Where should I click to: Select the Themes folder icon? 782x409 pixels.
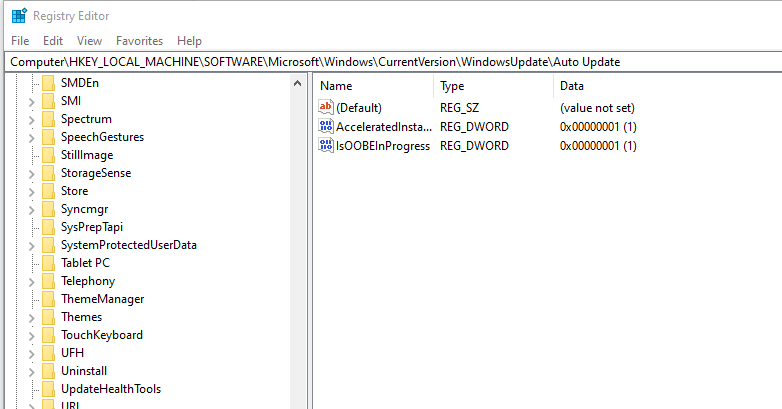pyautogui.click(x=48, y=317)
